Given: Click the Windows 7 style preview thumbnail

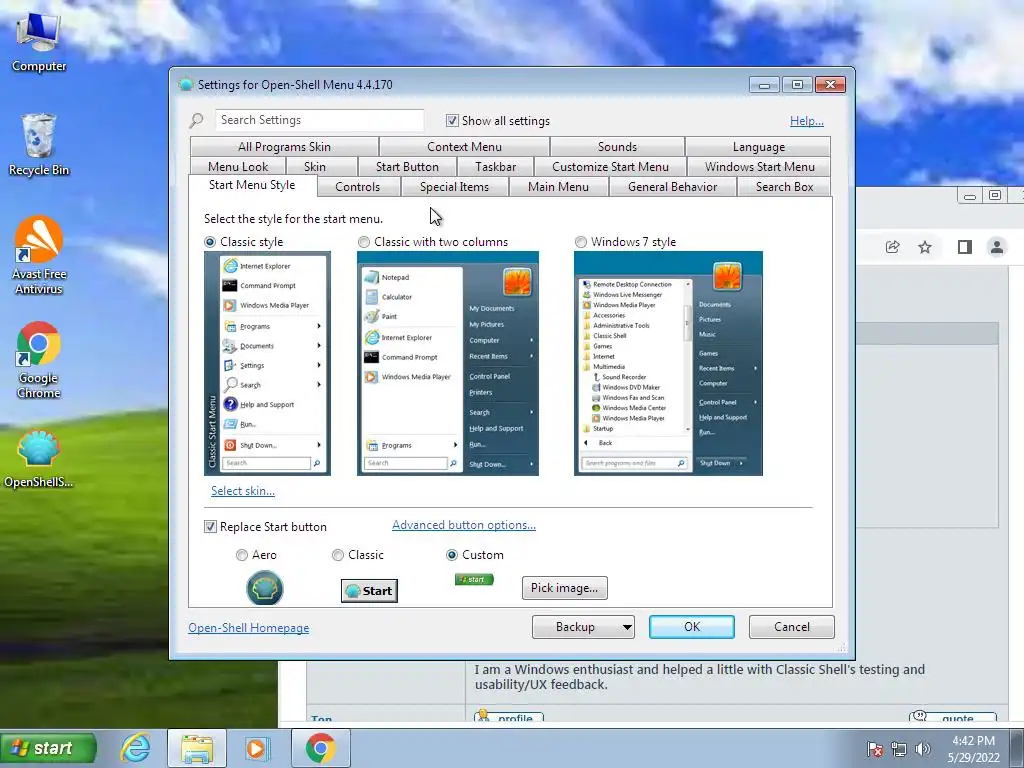Looking at the screenshot, I should (x=668, y=363).
